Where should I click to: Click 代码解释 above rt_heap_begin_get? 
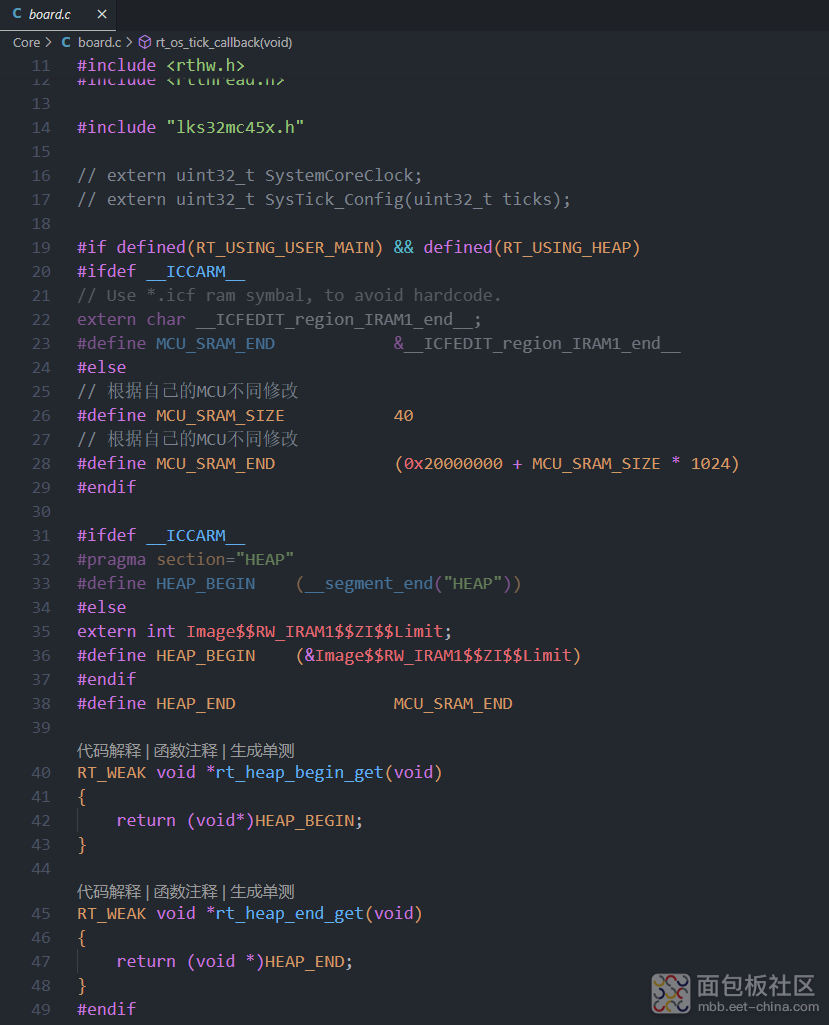[x=109, y=750]
